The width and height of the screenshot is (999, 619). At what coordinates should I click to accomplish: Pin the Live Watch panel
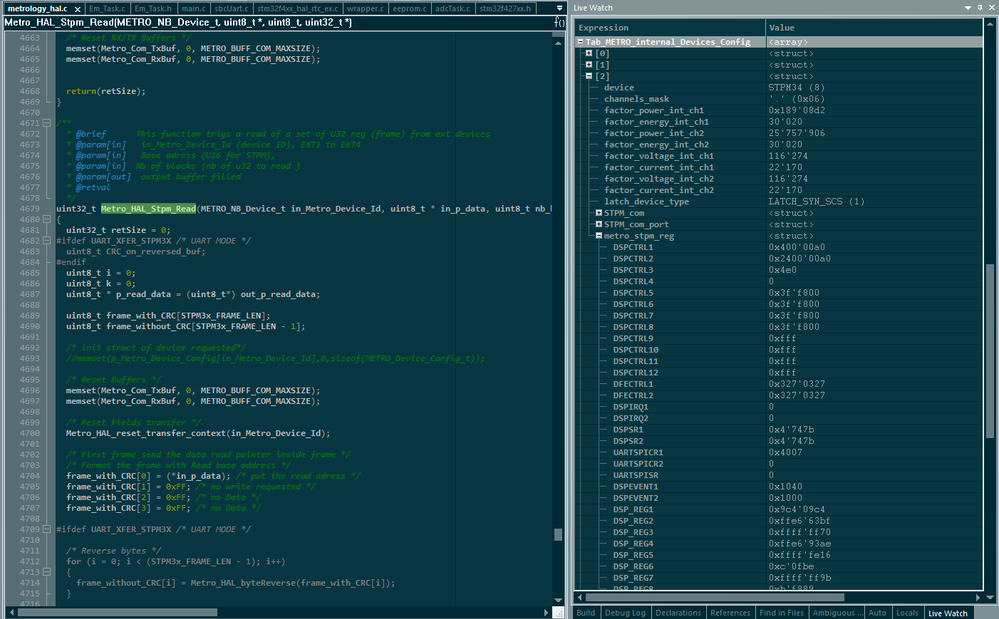978,8
